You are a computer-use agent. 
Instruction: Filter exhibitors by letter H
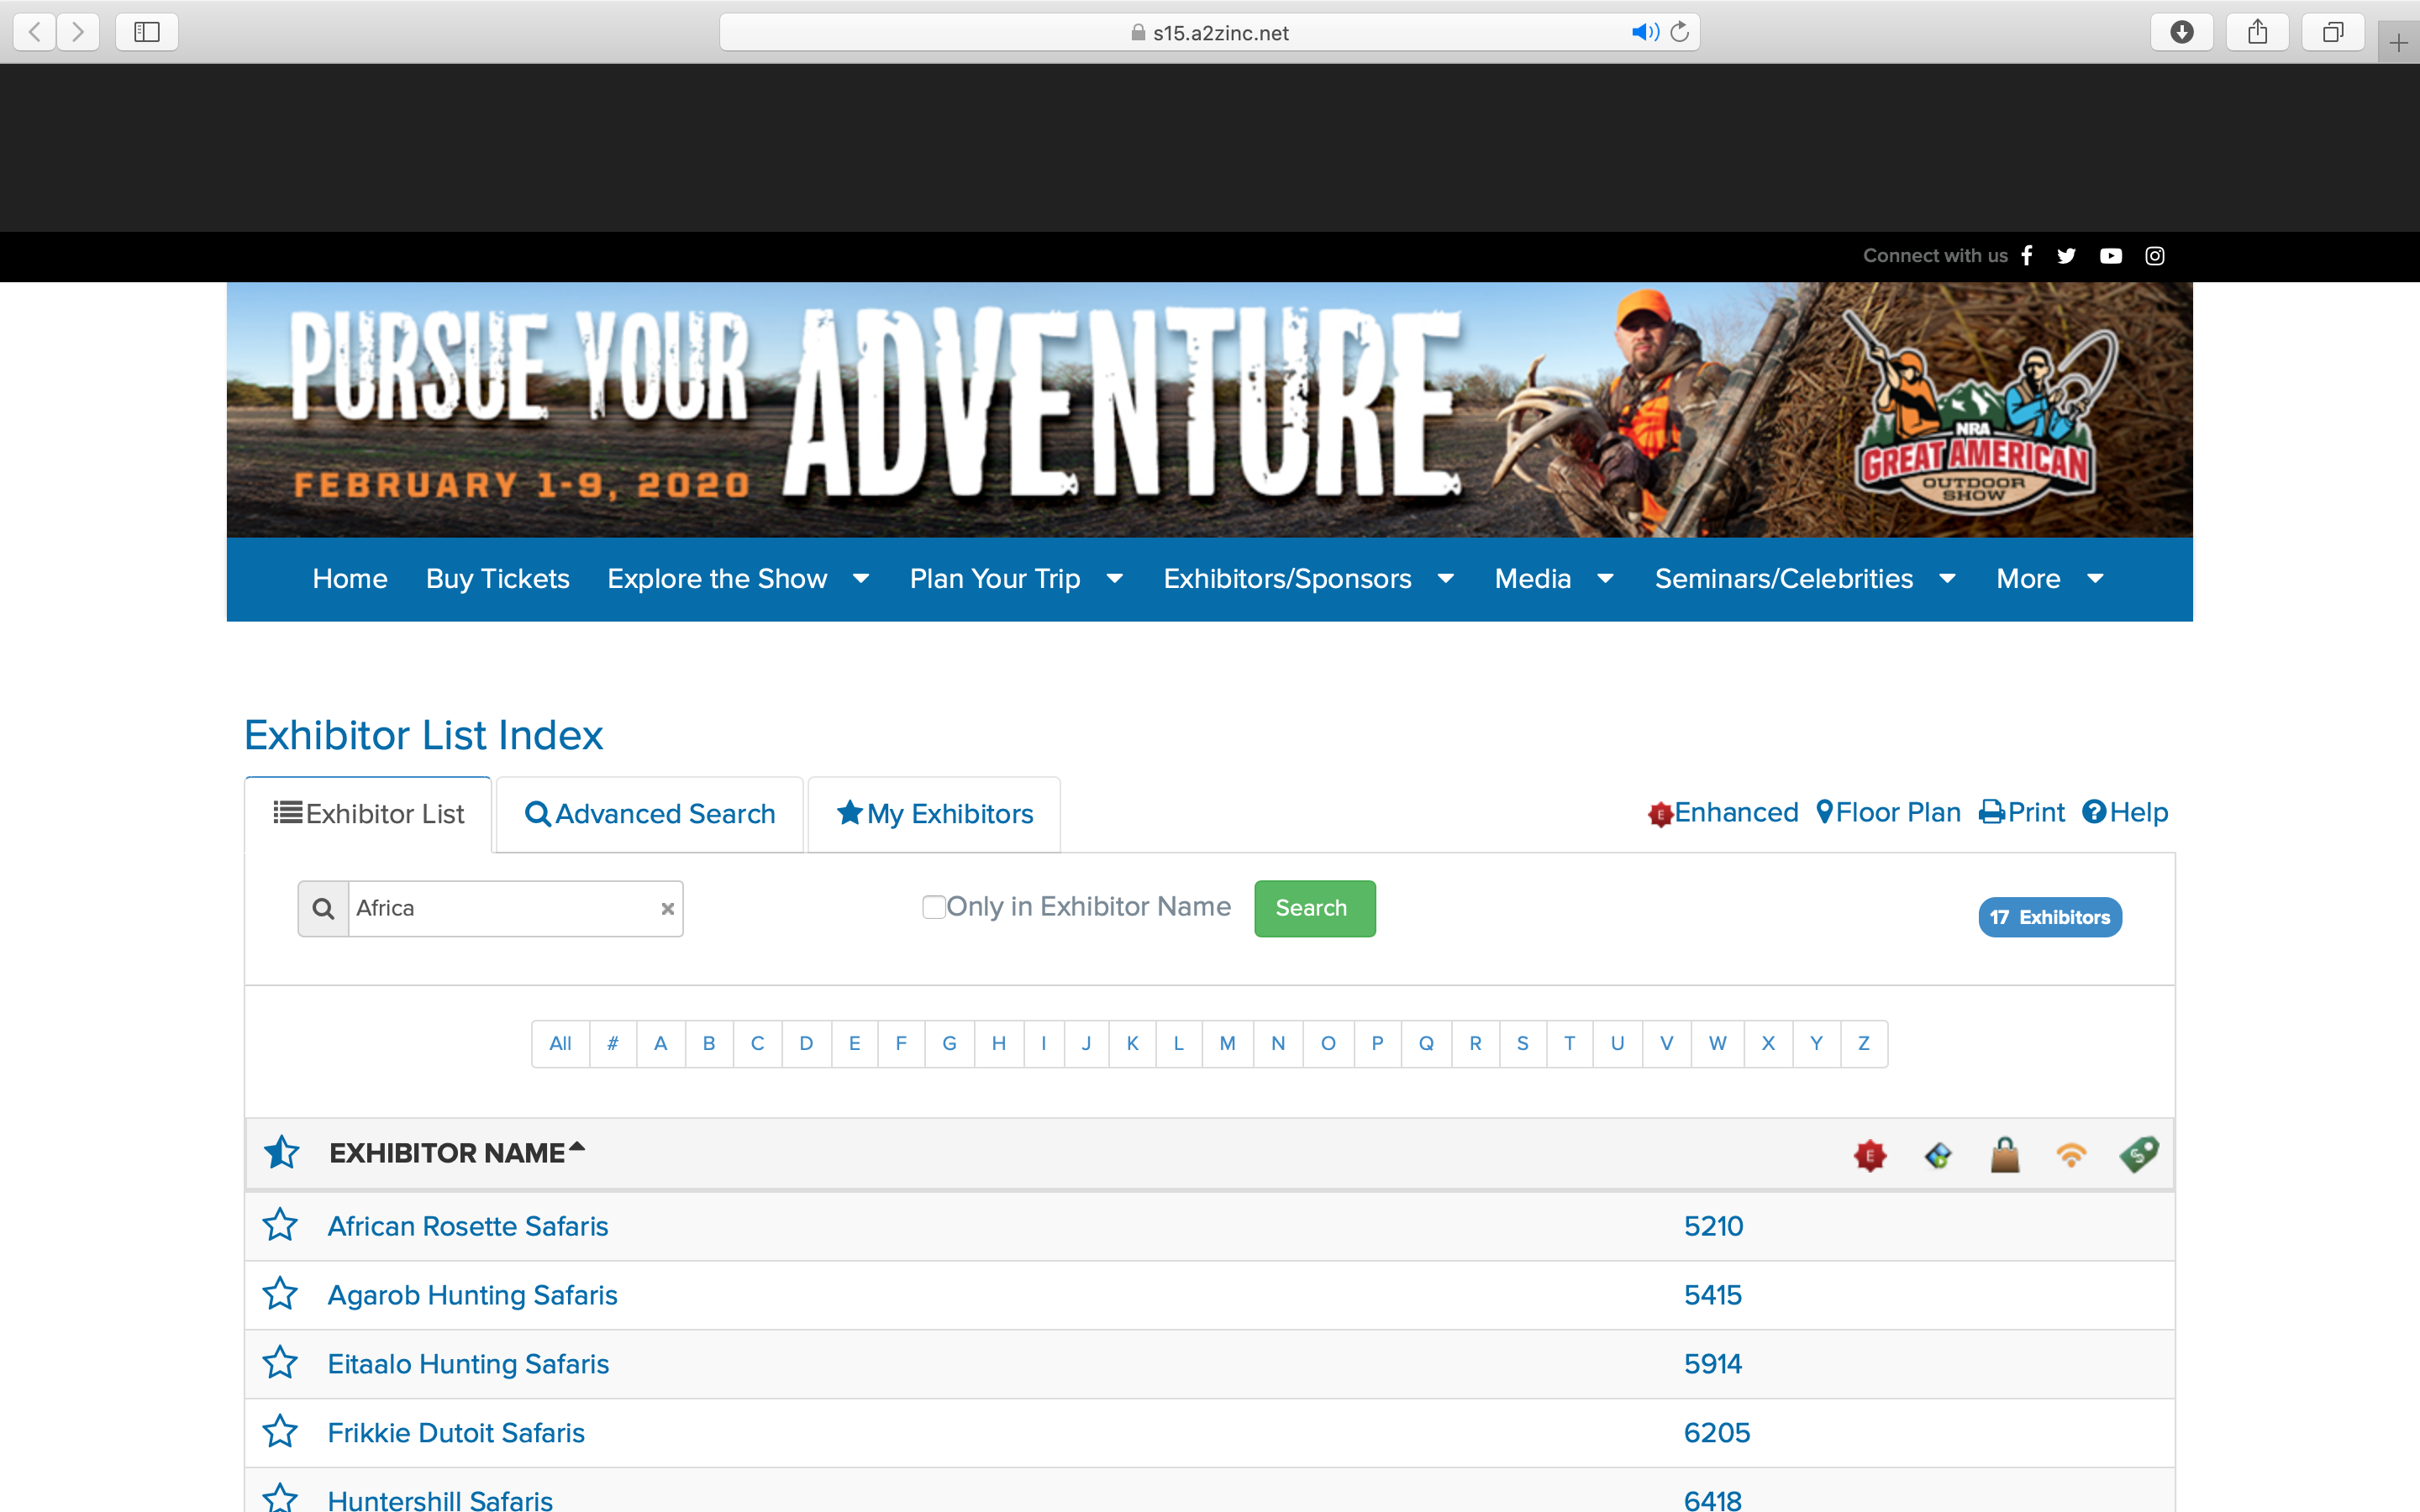click(999, 1044)
